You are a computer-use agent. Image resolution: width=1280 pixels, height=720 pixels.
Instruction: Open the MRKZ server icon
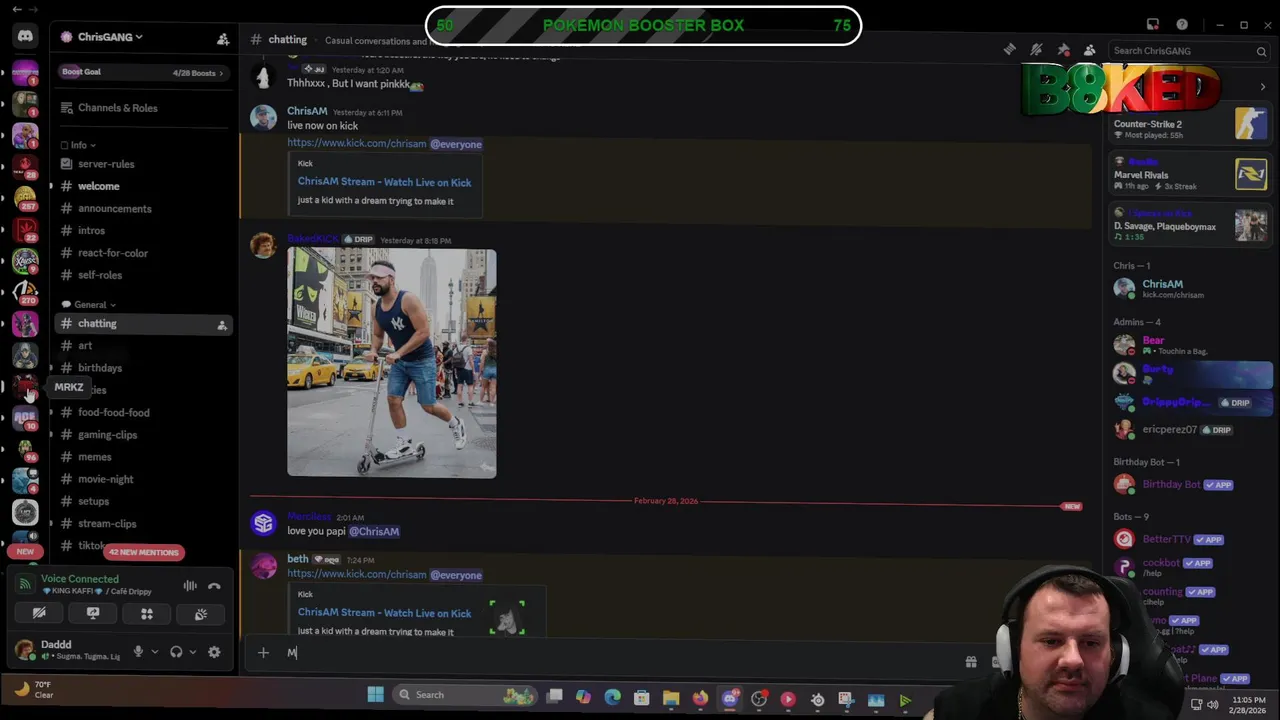(25, 387)
